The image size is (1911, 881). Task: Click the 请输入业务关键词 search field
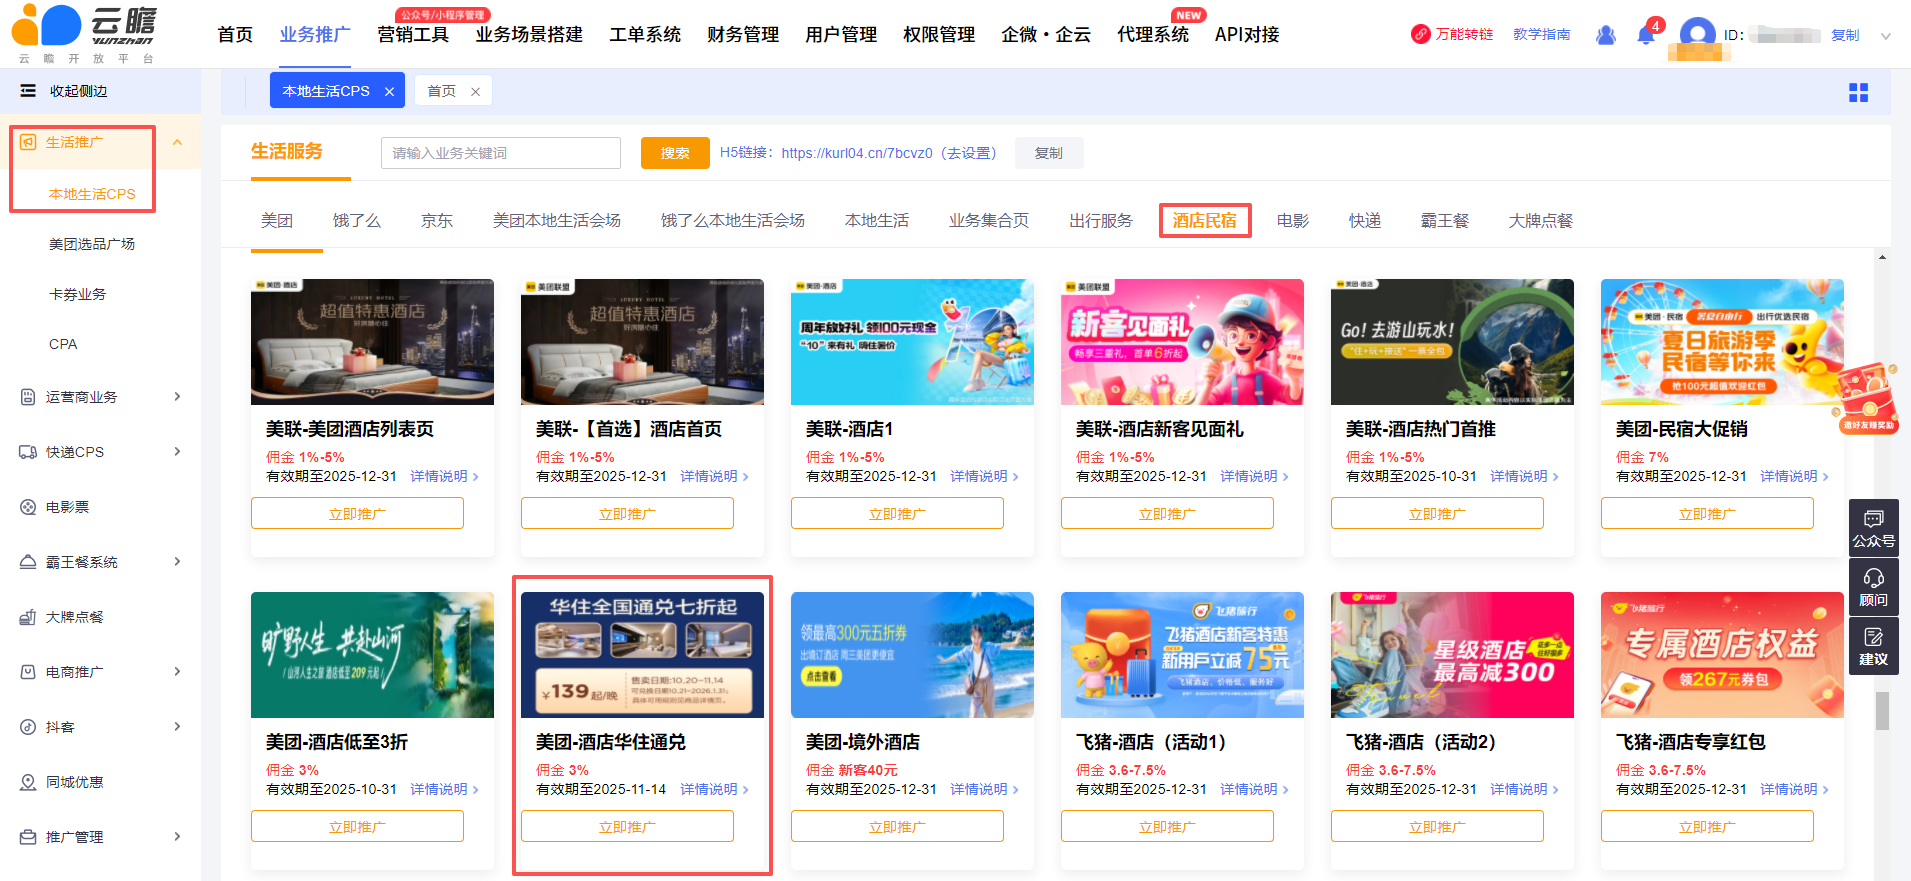[500, 153]
